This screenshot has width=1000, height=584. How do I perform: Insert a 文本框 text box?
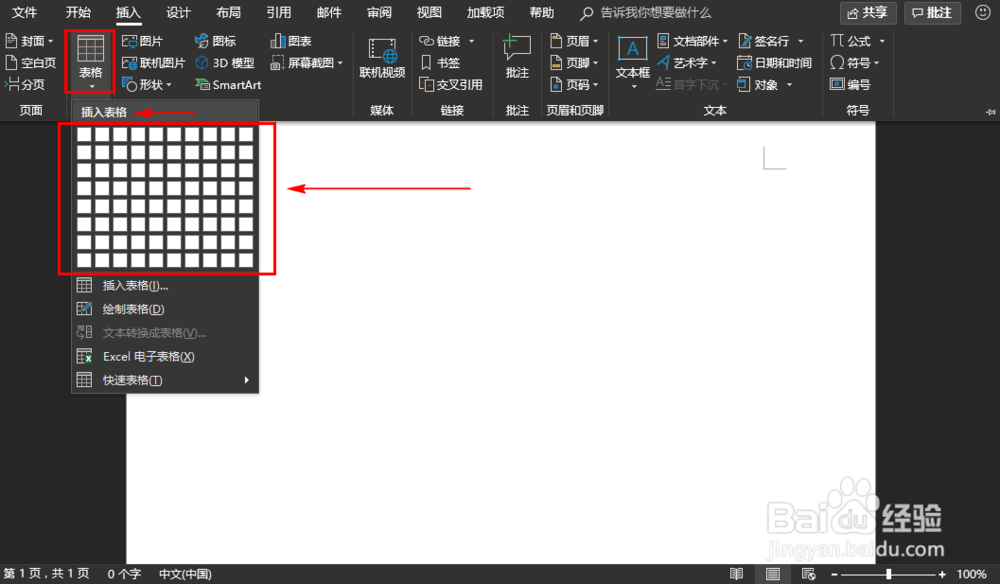click(633, 62)
